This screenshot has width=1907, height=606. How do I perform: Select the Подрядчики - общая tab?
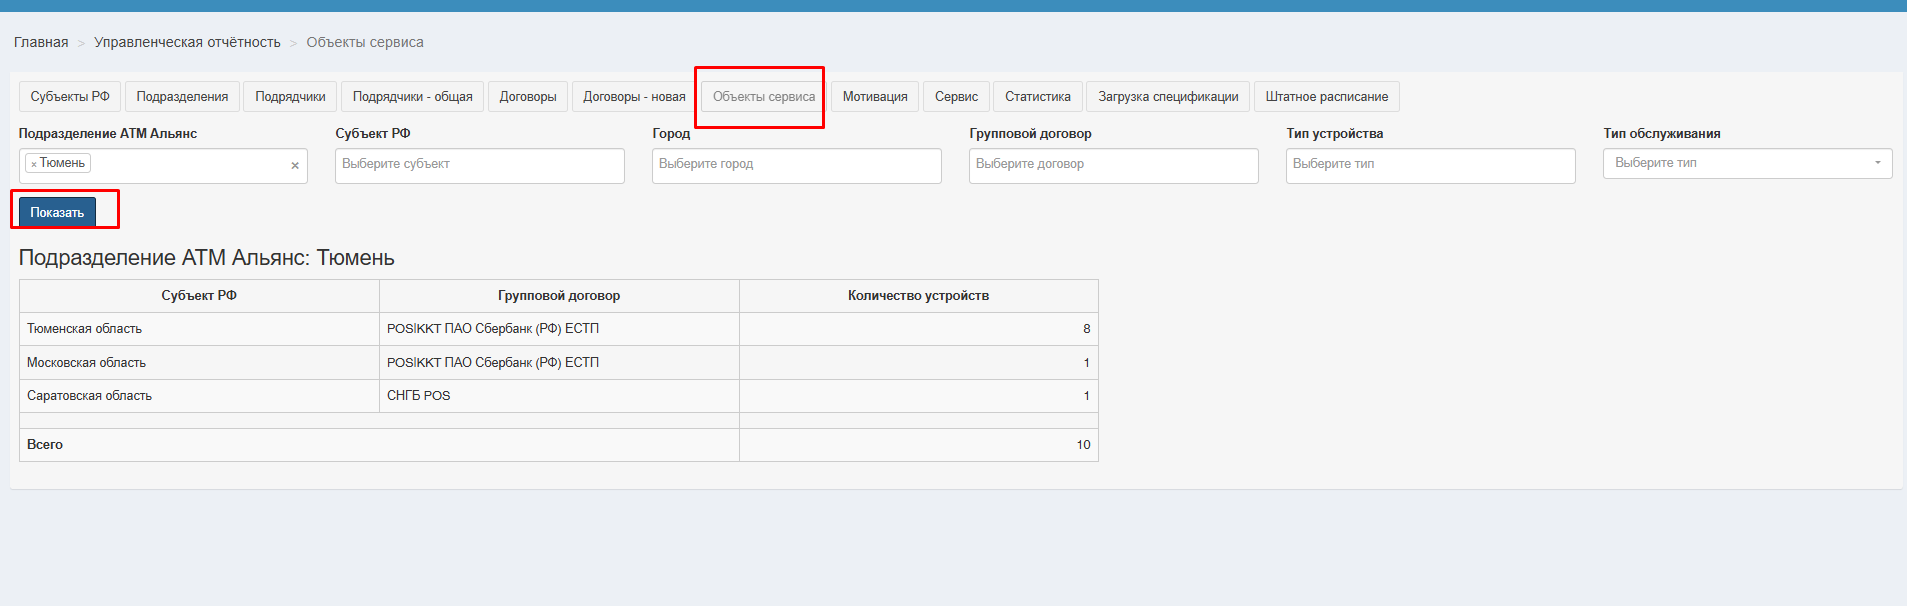coord(412,97)
